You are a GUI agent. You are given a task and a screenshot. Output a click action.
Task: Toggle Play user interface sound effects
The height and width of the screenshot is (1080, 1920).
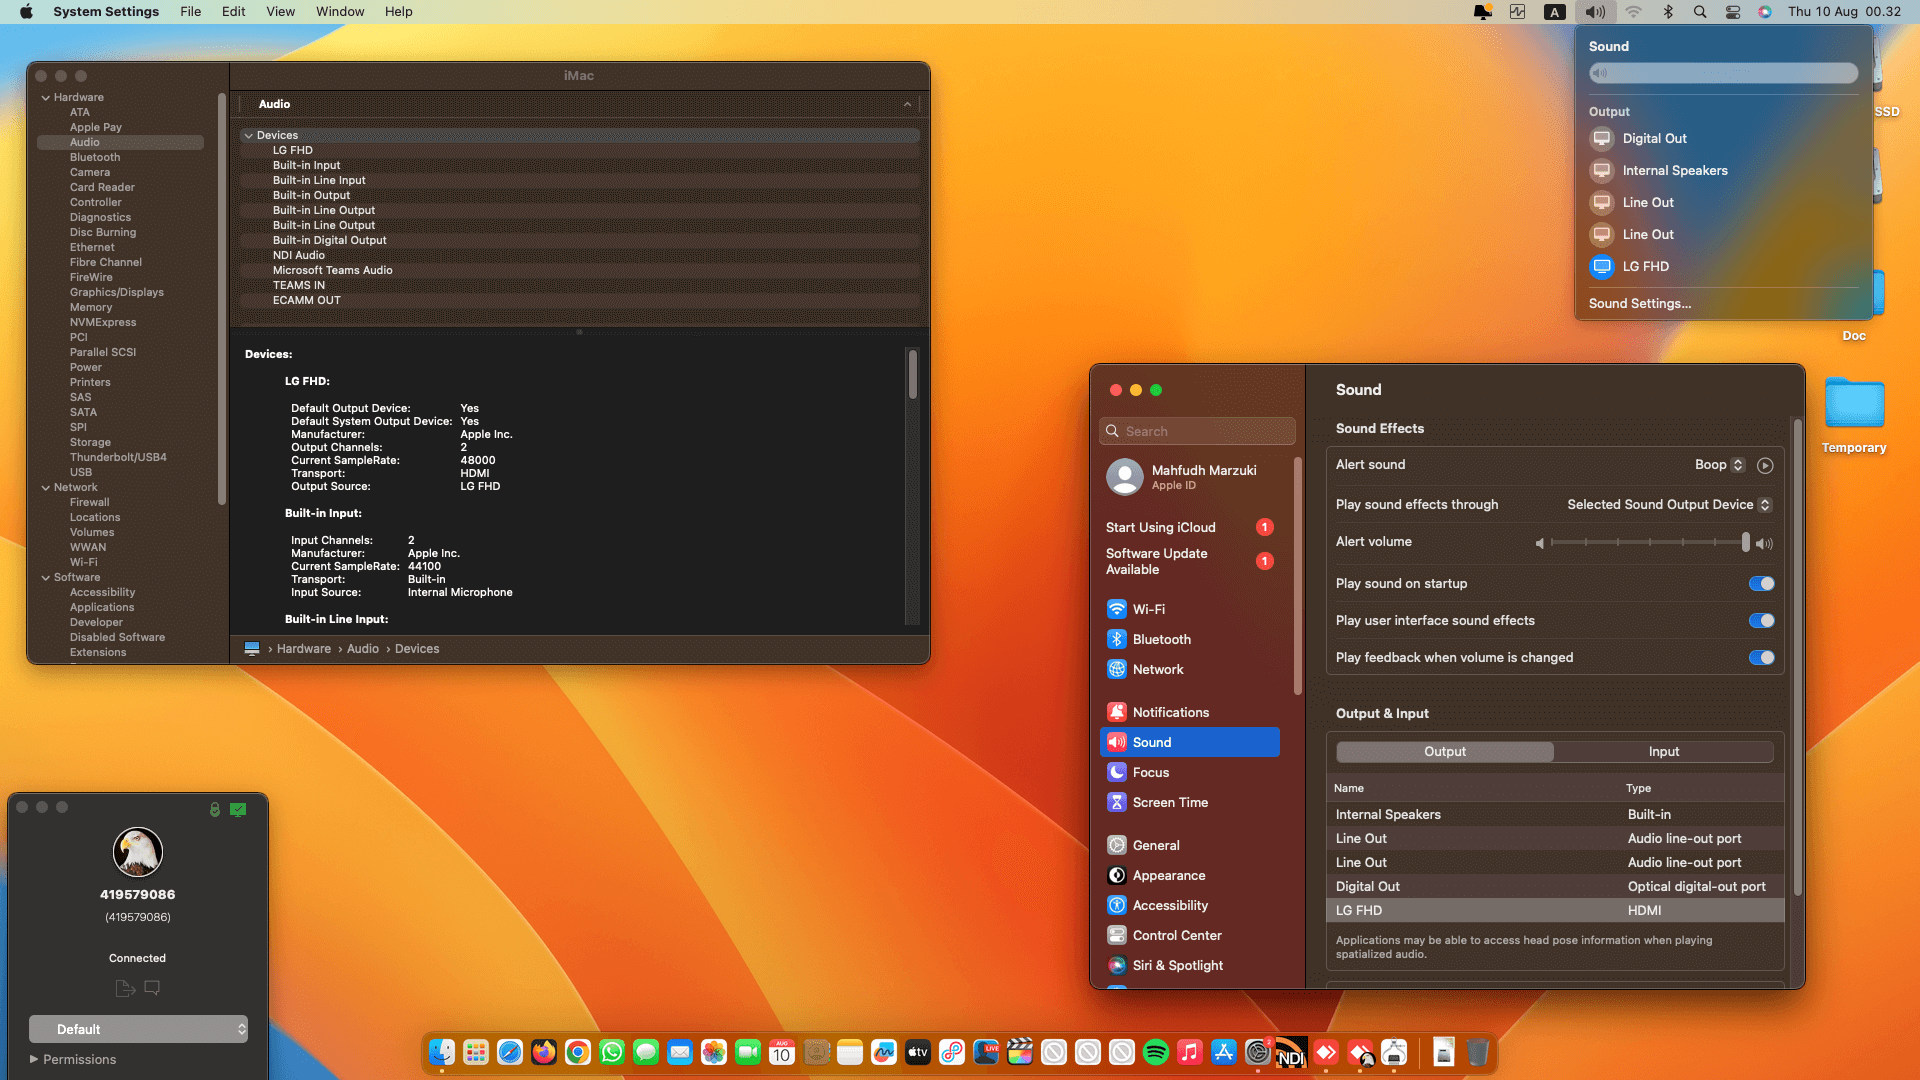click(1761, 621)
